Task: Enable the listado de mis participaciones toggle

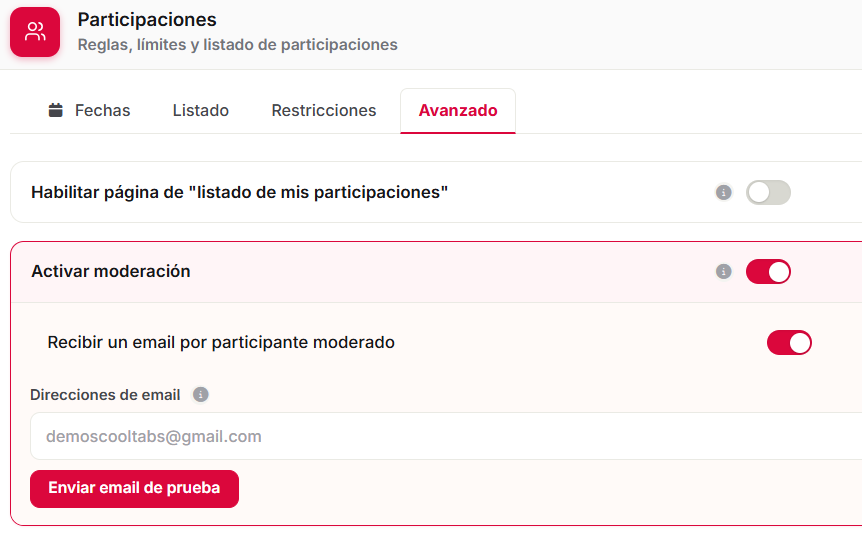Action: 768,192
